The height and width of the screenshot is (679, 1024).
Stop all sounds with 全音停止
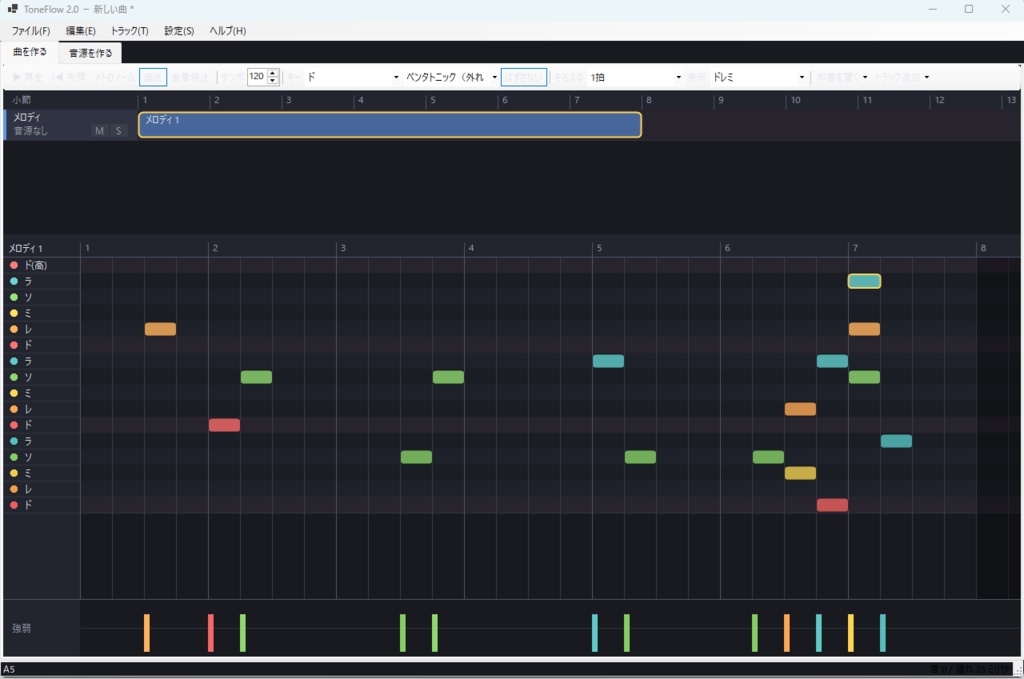pyautogui.click(x=190, y=77)
